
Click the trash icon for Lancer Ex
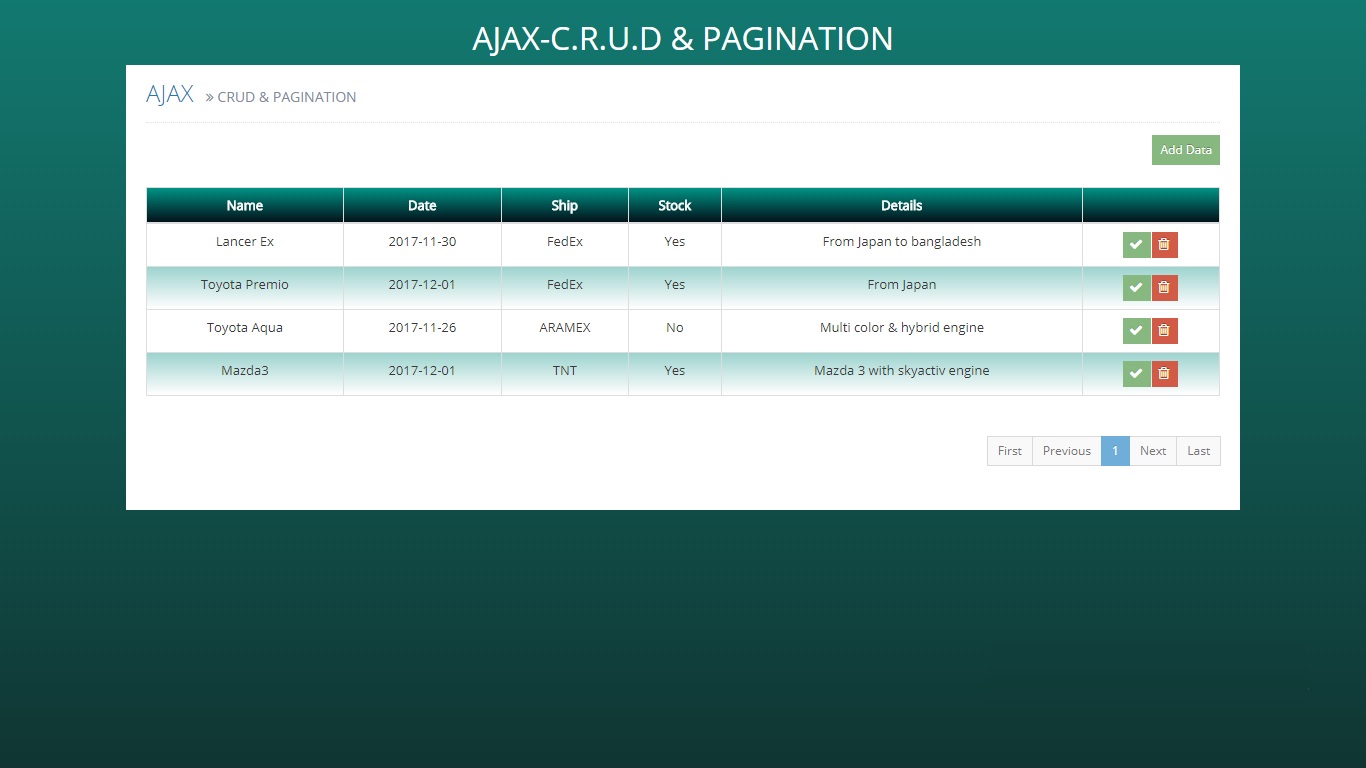pyautogui.click(x=1163, y=244)
